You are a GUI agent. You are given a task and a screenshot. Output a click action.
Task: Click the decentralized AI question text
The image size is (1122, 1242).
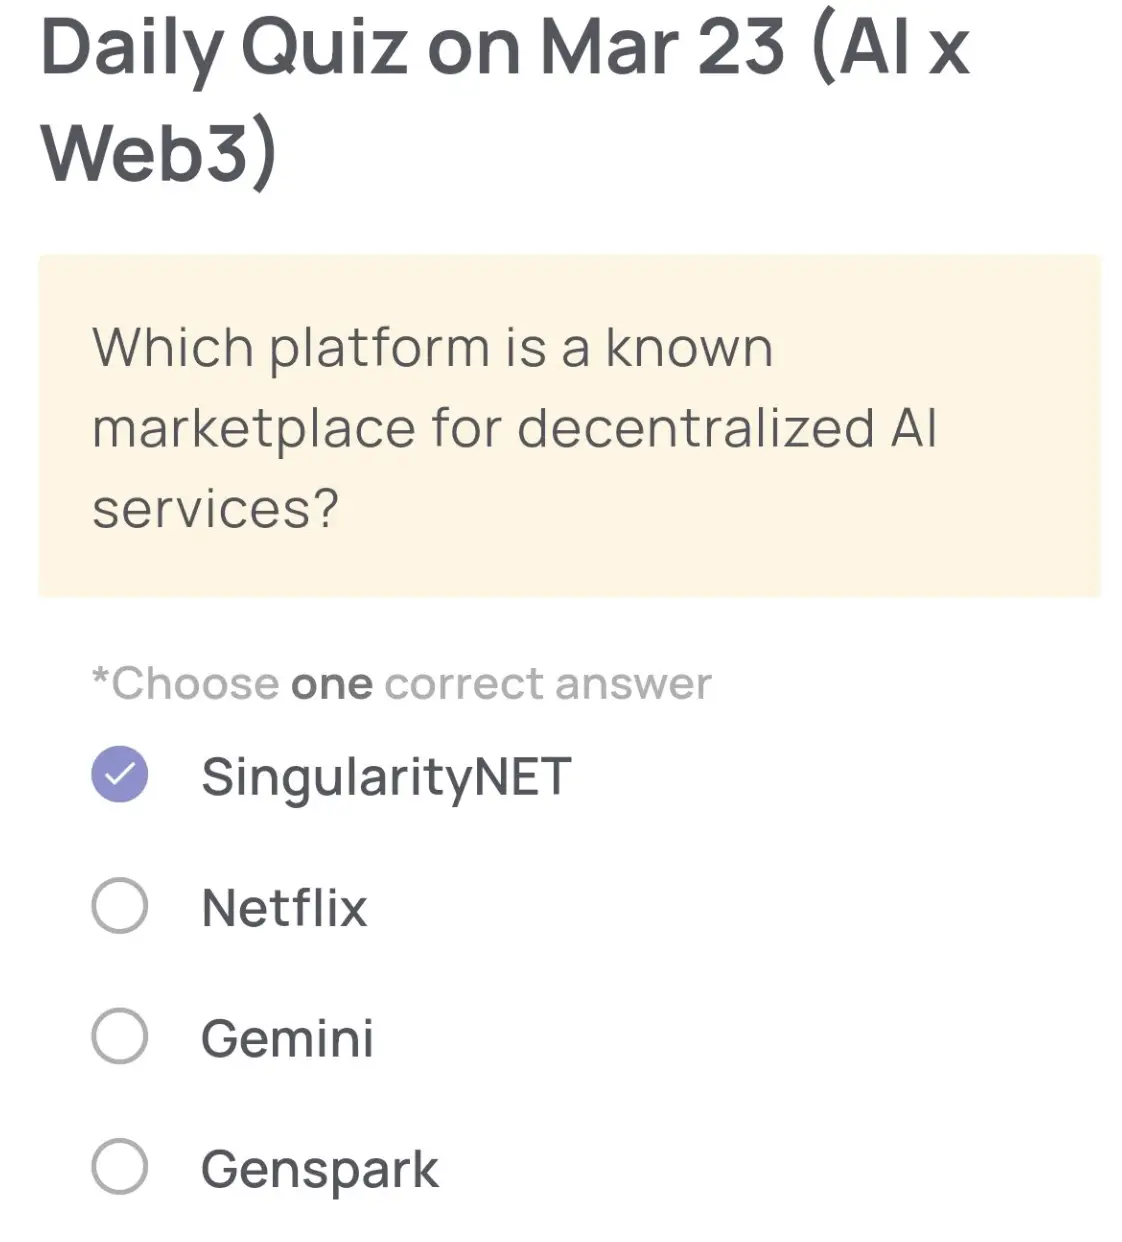click(515, 427)
